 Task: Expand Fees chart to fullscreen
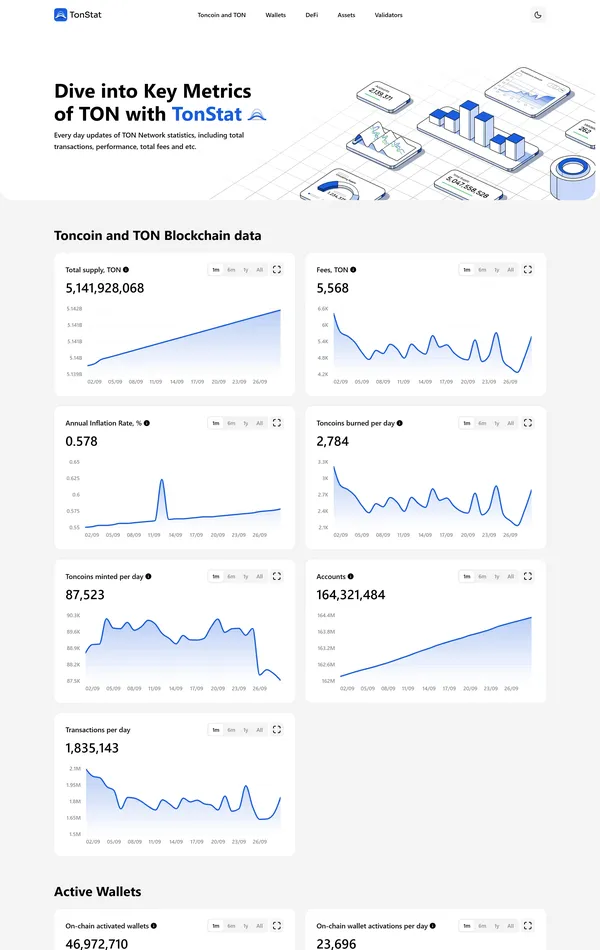coord(528,269)
